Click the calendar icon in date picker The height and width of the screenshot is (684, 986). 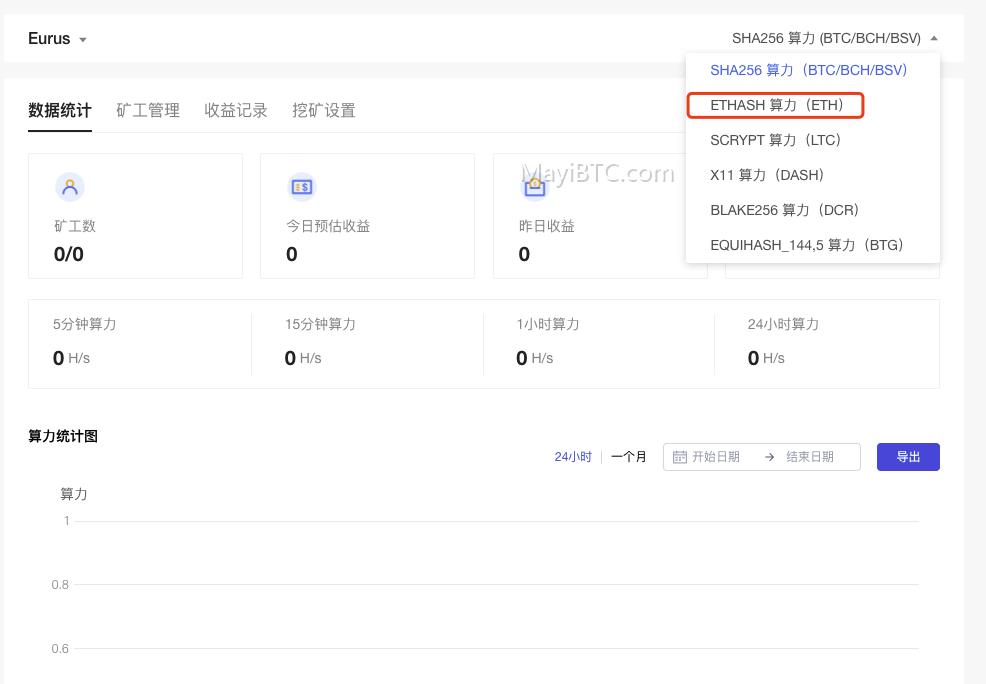[680, 457]
